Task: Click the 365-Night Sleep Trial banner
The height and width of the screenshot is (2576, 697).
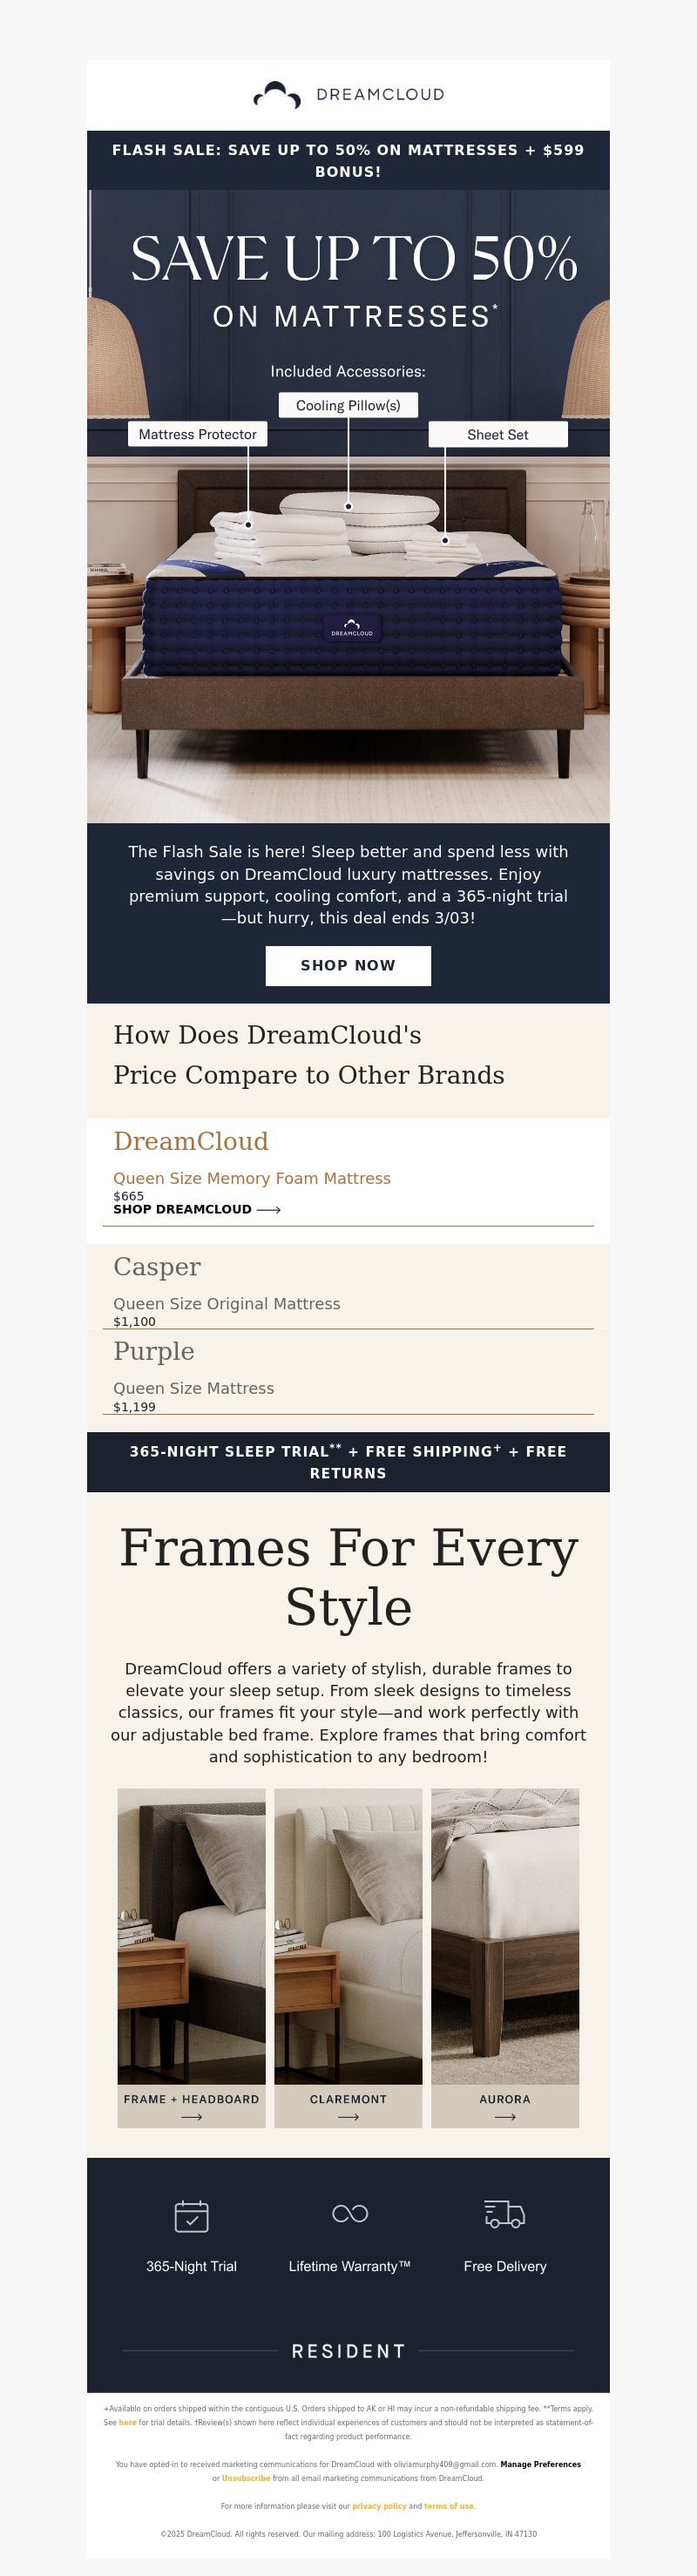Action: pyautogui.click(x=348, y=1462)
